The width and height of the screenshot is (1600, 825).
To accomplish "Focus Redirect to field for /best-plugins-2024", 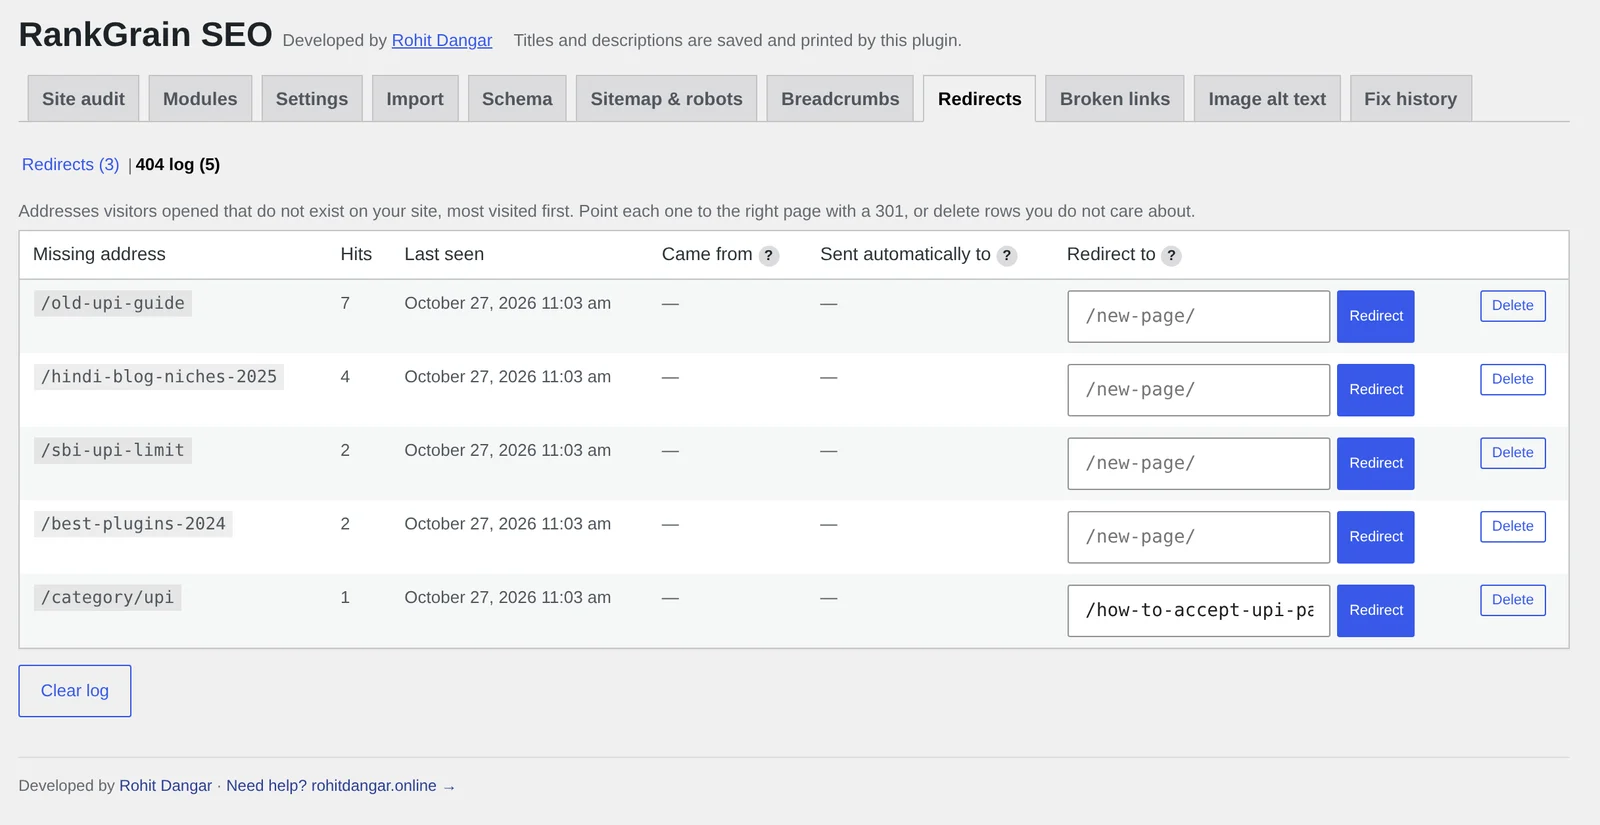I will [1199, 537].
